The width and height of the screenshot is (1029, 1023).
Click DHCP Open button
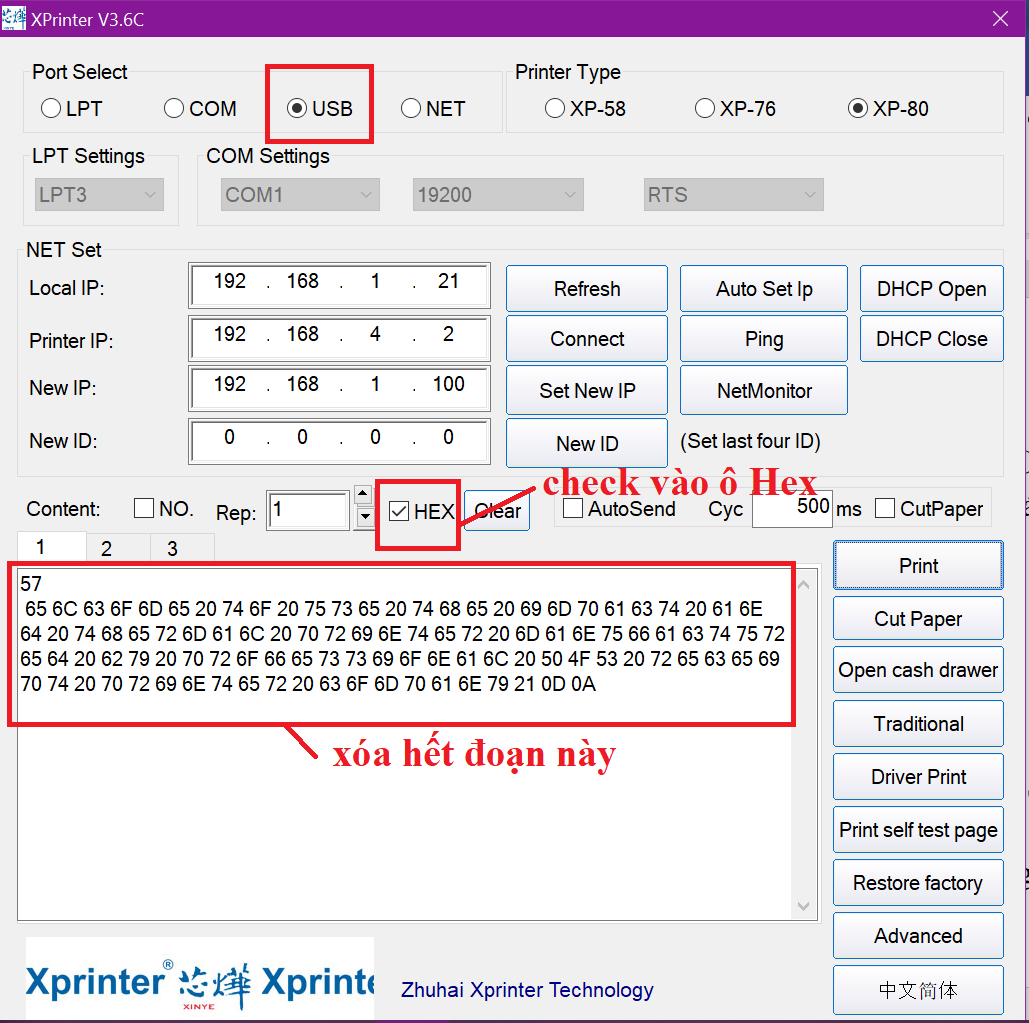[x=931, y=289]
